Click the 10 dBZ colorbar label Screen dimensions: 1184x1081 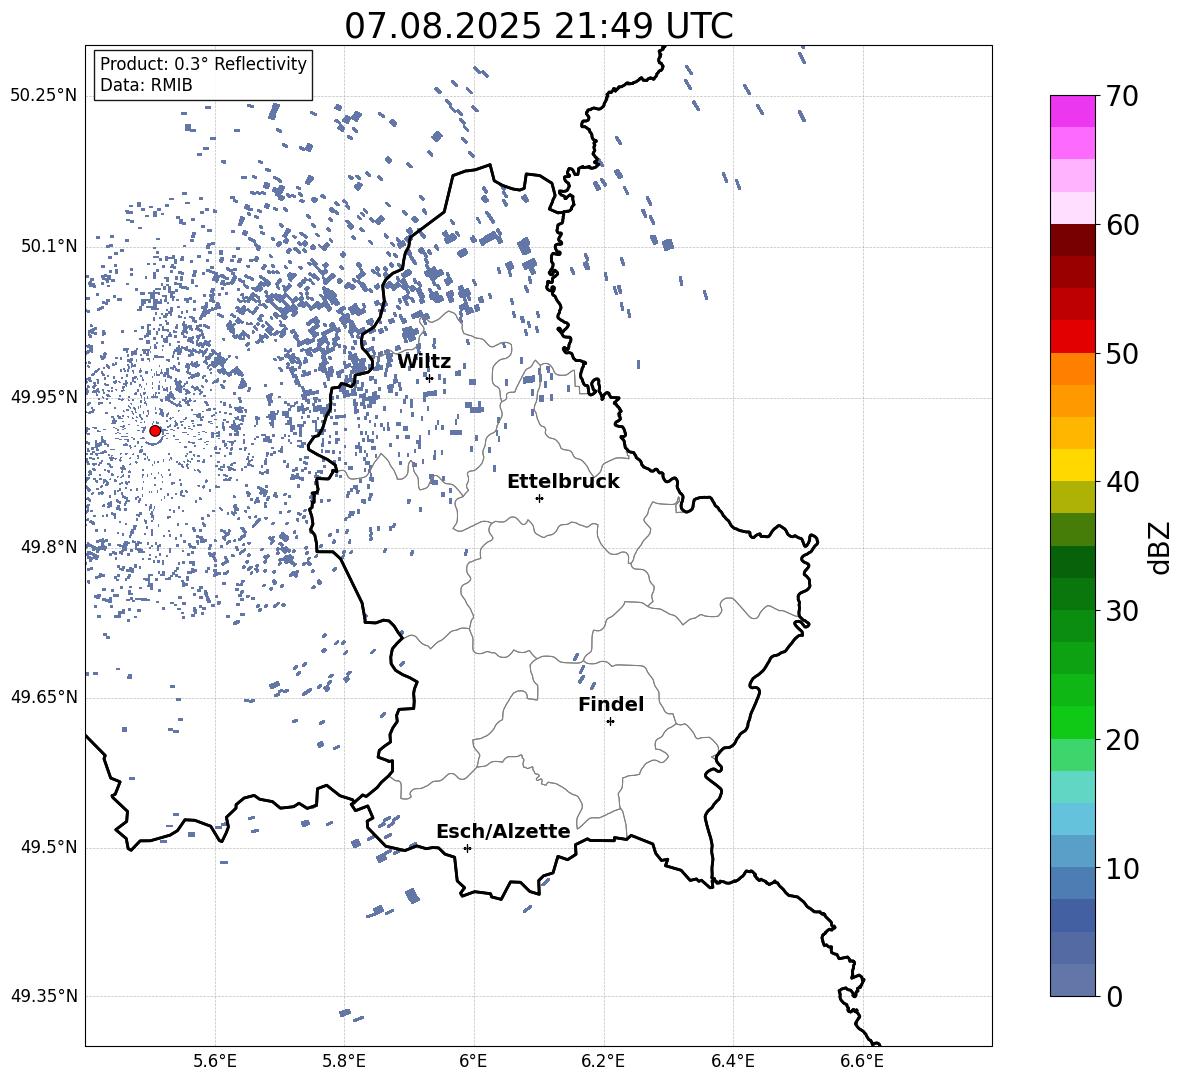click(1122, 869)
